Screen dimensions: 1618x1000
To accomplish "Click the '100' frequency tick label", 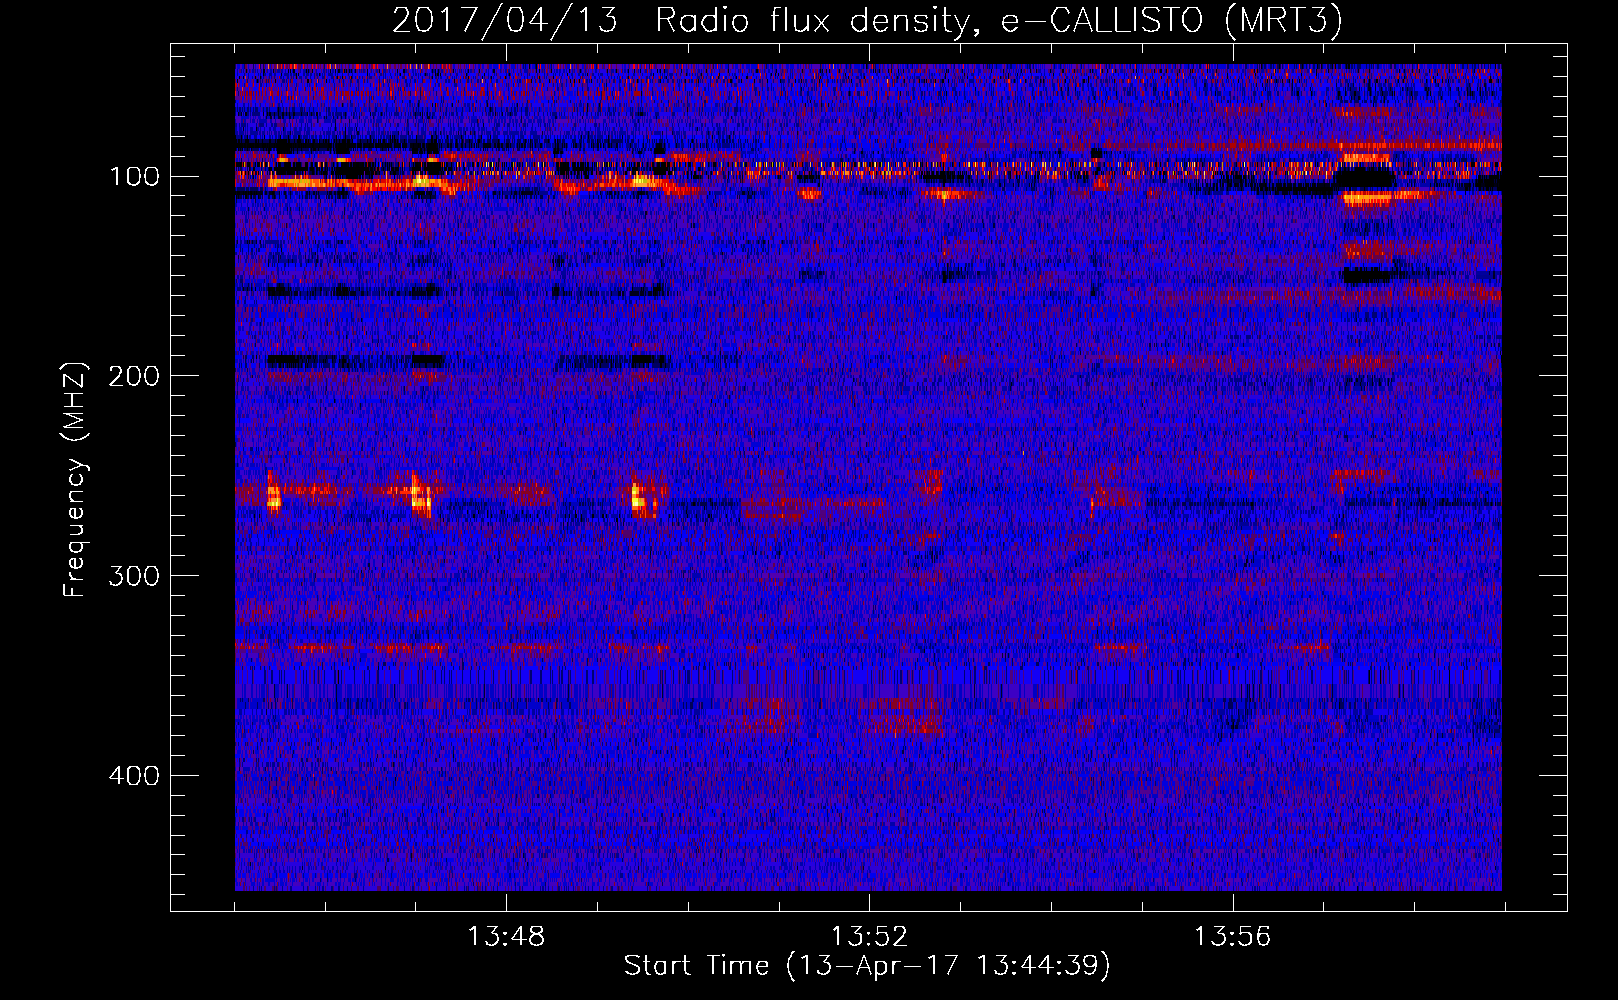I will (x=134, y=177).
